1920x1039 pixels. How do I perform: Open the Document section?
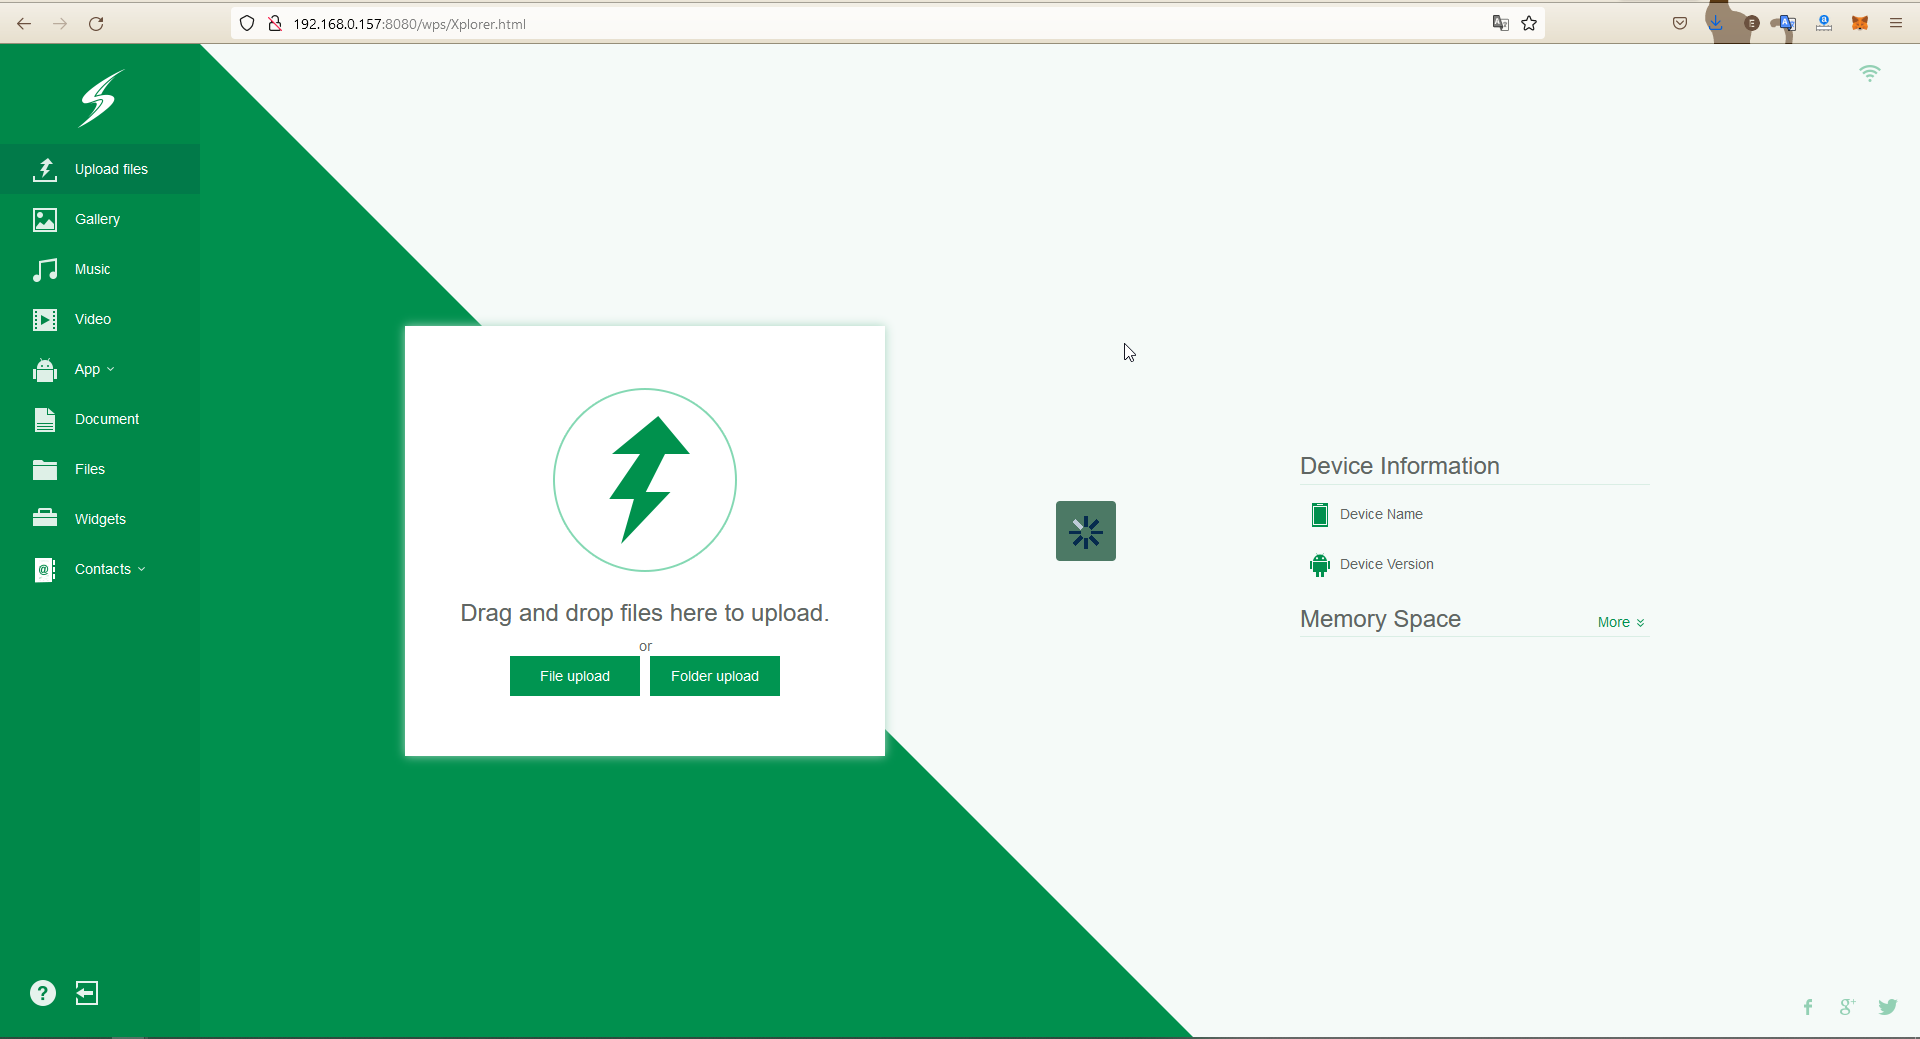pyautogui.click(x=100, y=419)
